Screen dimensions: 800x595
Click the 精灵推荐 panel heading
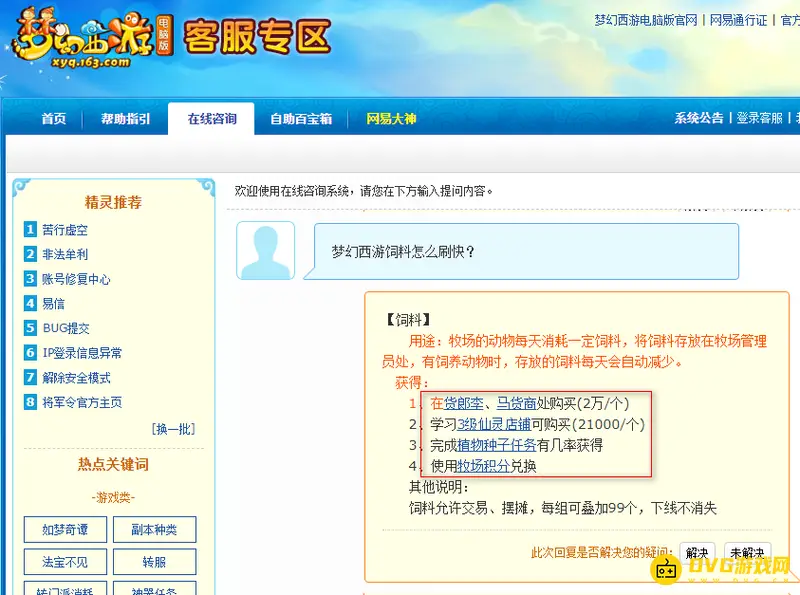click(x=113, y=202)
